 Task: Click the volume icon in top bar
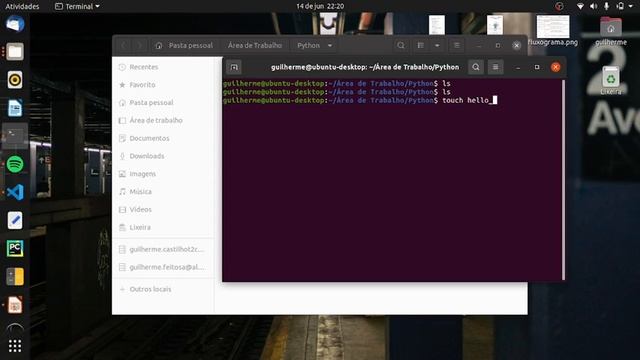pyautogui.click(x=593, y=6)
